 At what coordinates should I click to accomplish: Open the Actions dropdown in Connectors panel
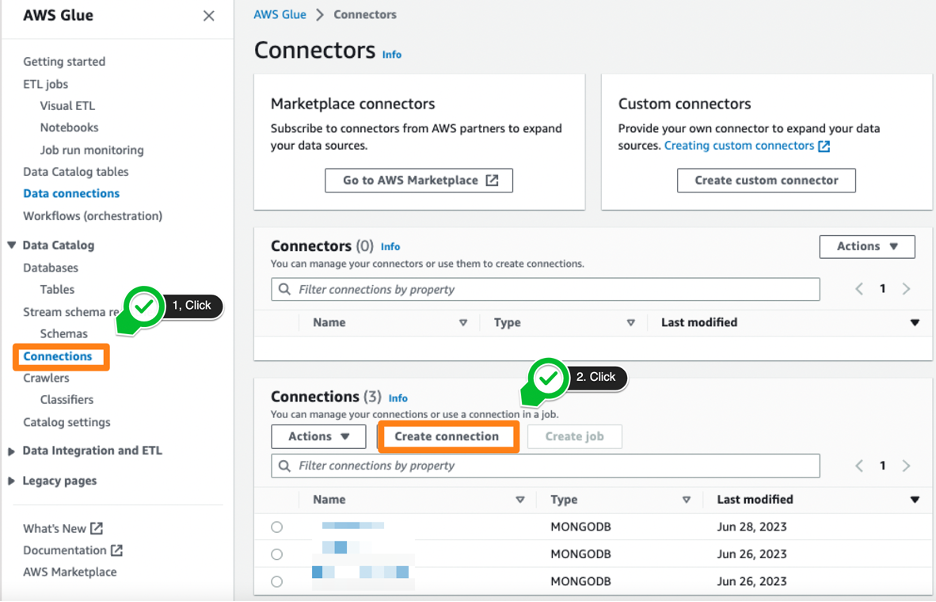pyautogui.click(x=867, y=247)
